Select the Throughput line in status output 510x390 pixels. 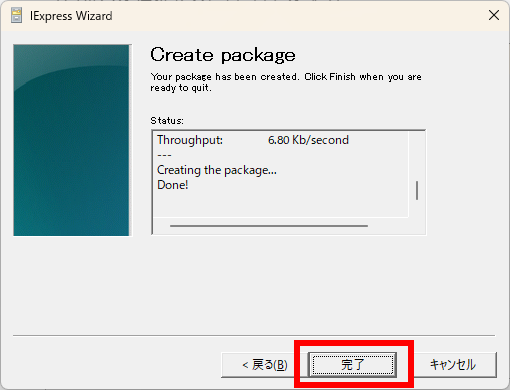(x=253, y=140)
